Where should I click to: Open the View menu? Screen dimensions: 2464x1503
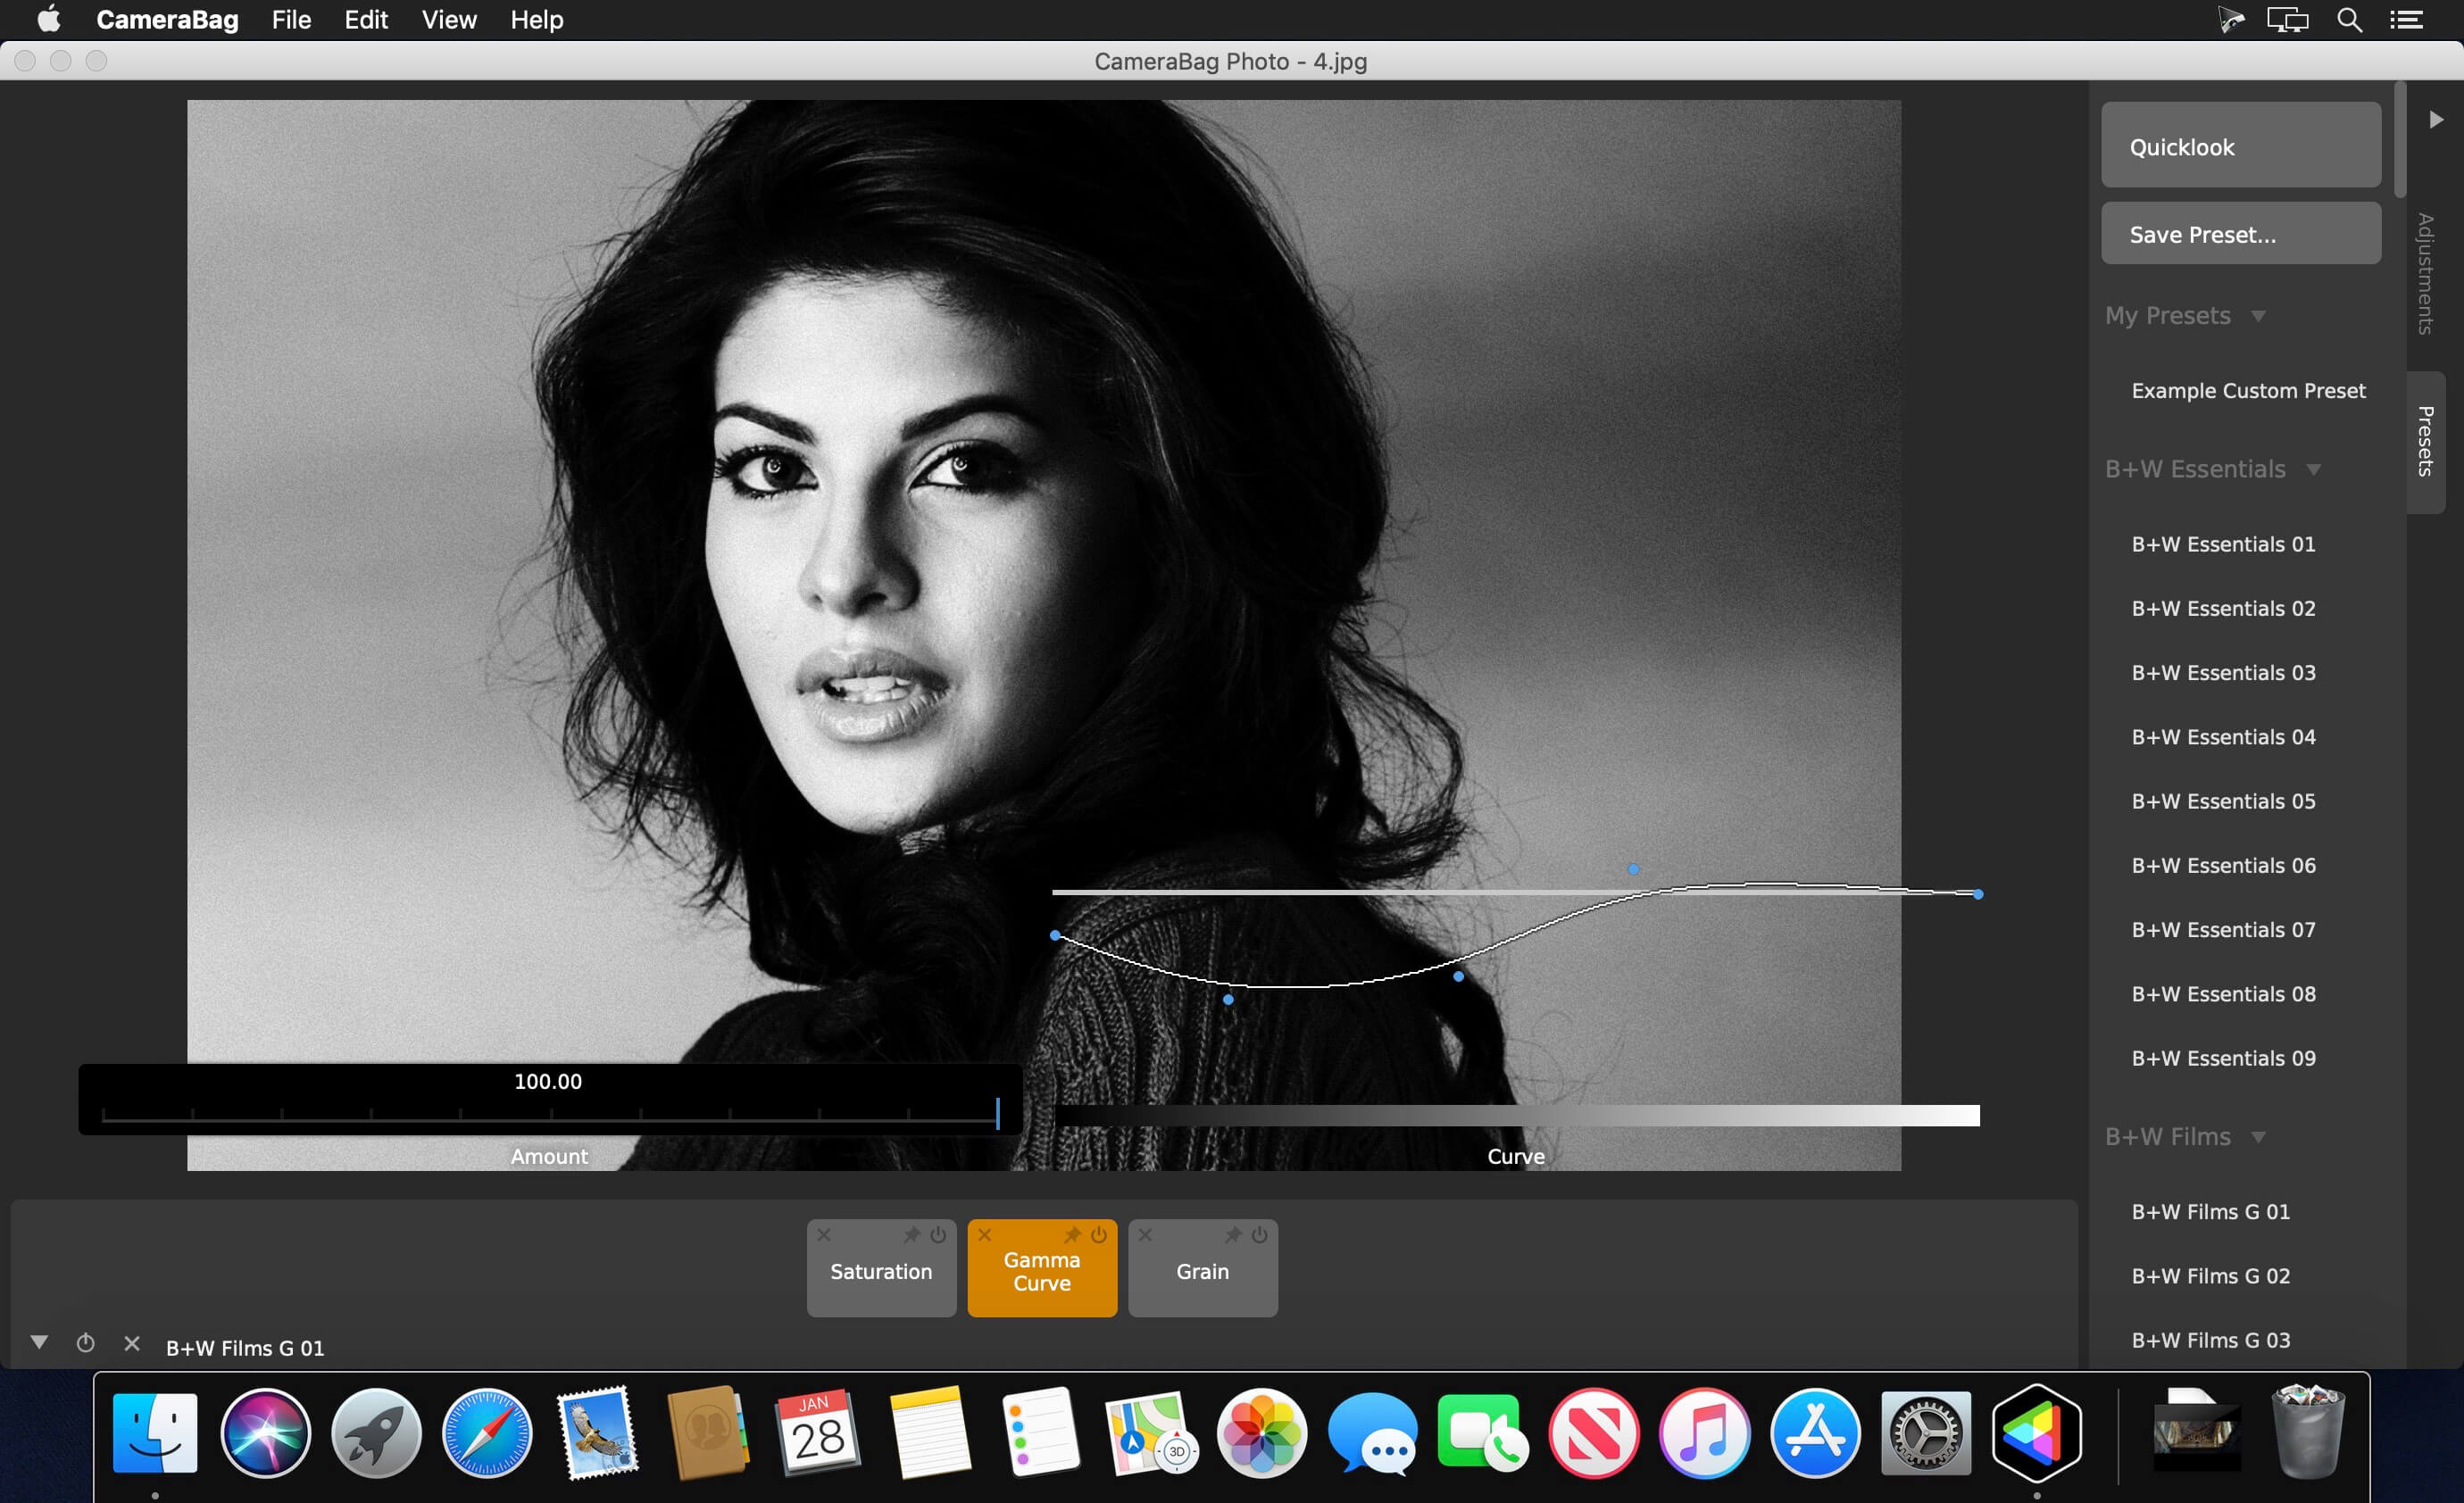pyautogui.click(x=449, y=20)
